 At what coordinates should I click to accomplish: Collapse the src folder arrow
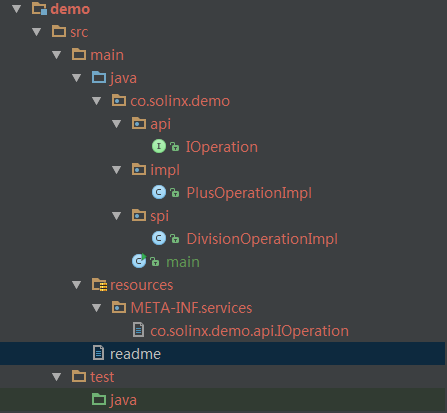pyautogui.click(x=36, y=32)
